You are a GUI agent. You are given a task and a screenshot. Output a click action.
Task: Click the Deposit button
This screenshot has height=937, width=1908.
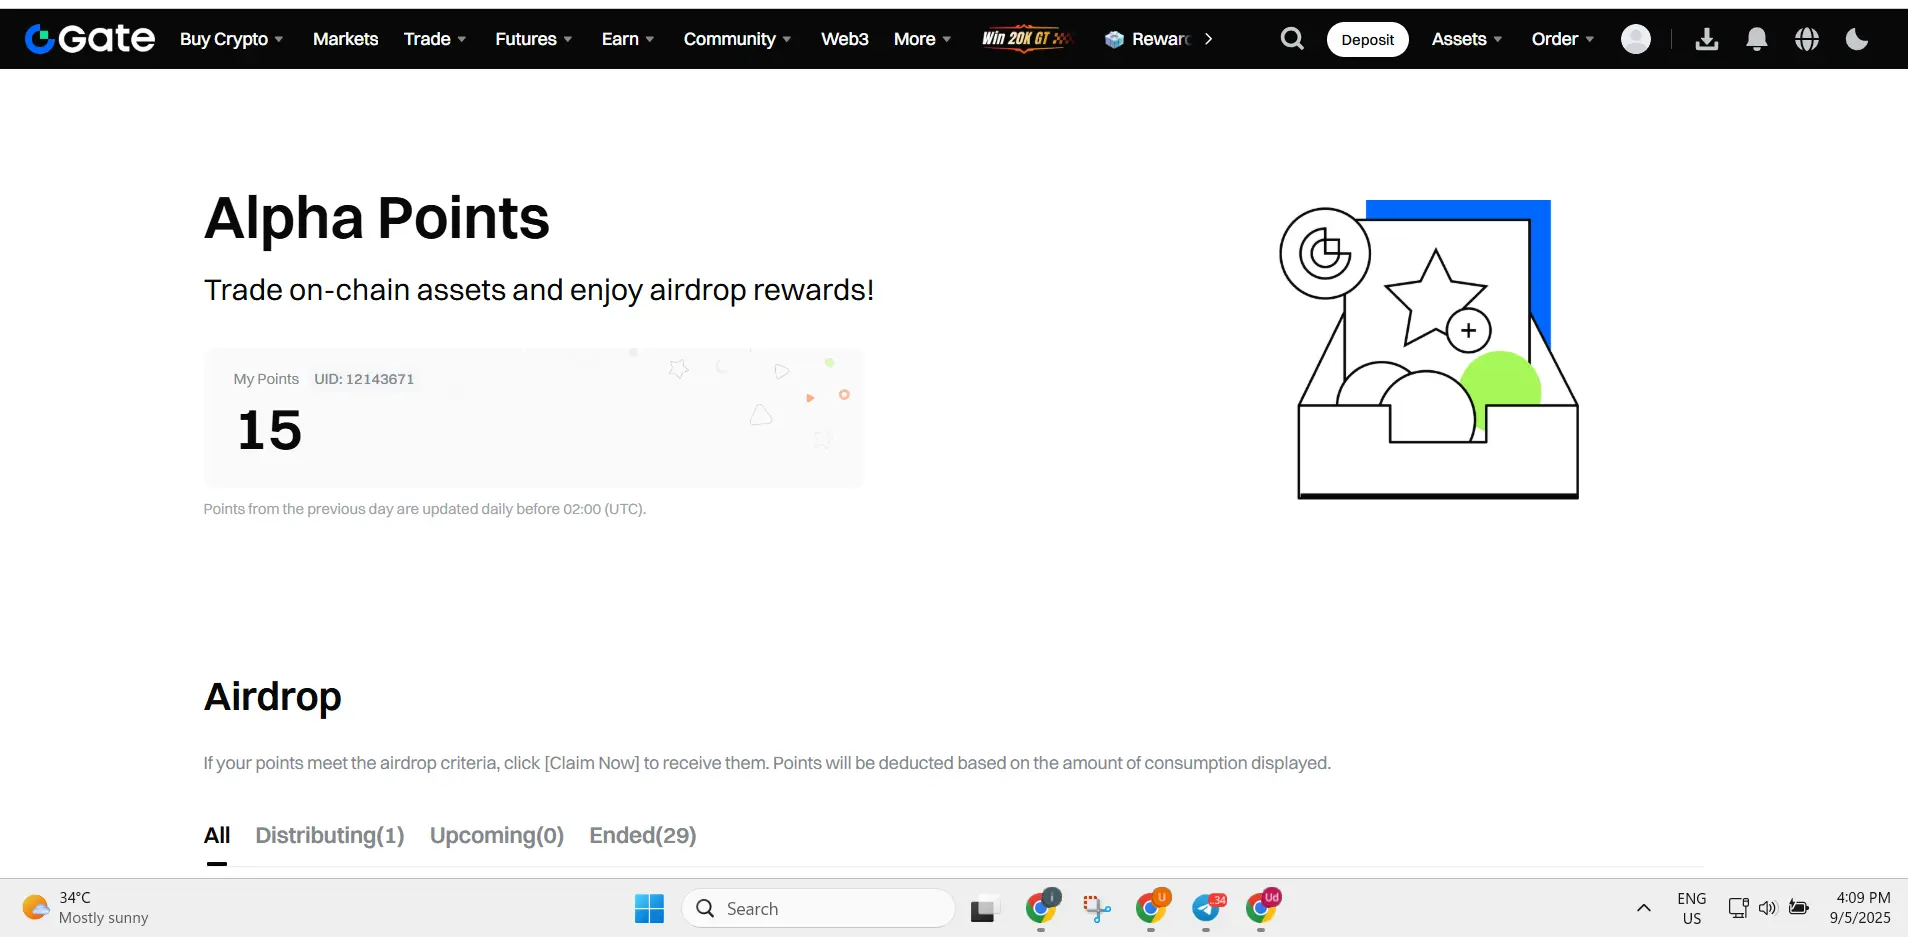(1367, 39)
